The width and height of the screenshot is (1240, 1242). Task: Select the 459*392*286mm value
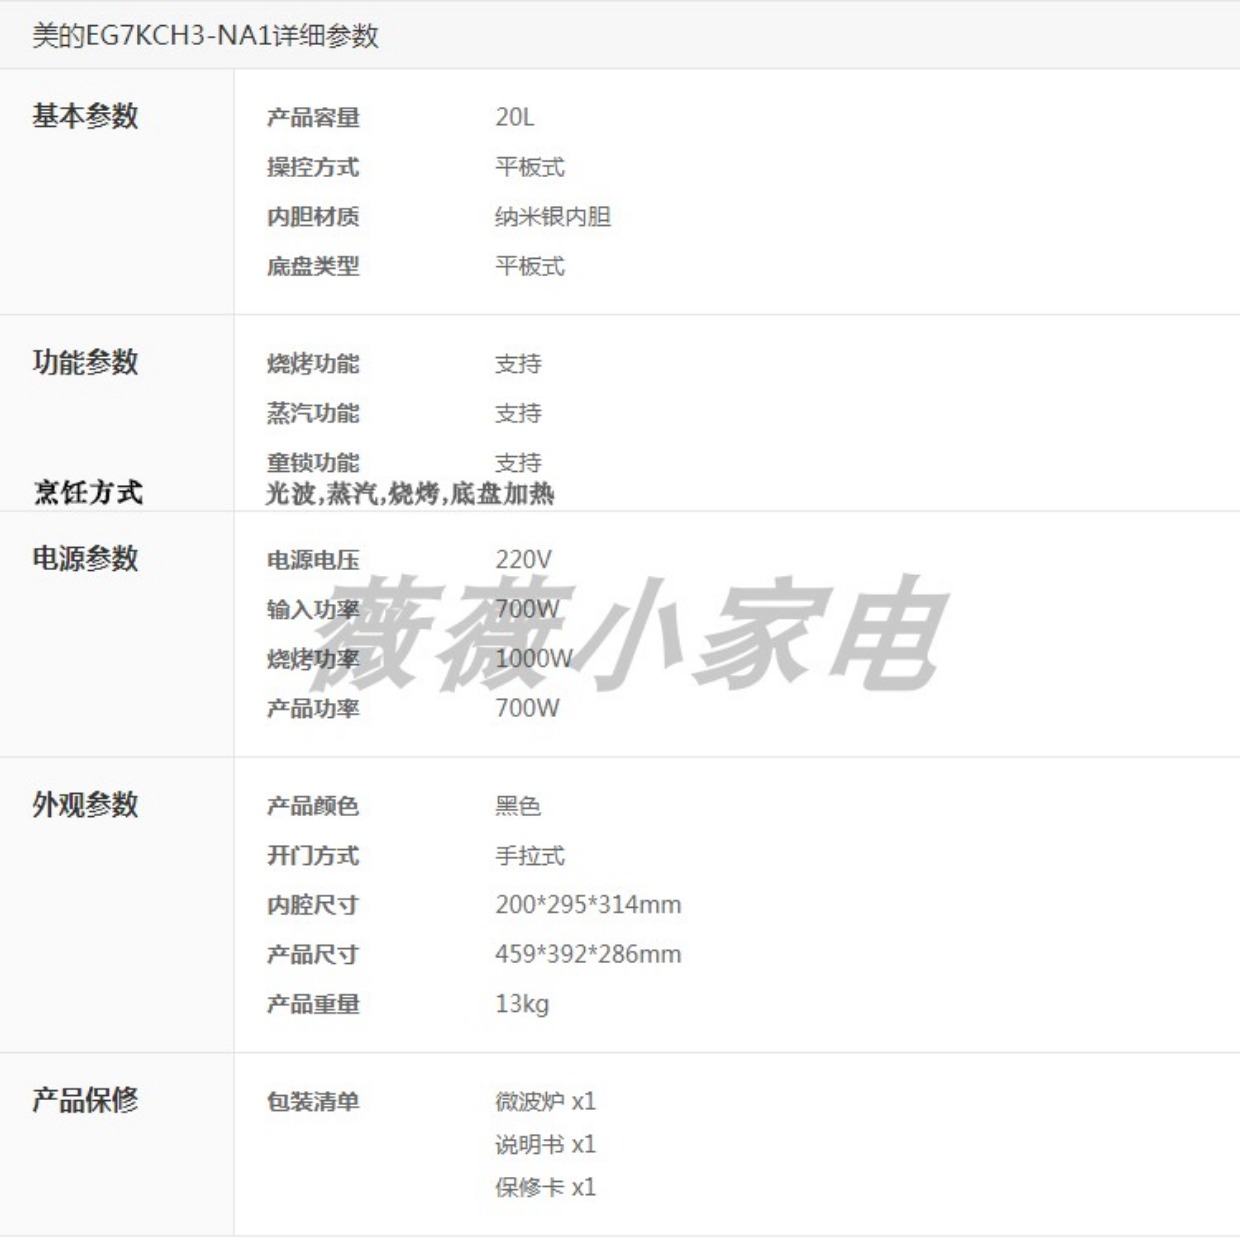[588, 954]
